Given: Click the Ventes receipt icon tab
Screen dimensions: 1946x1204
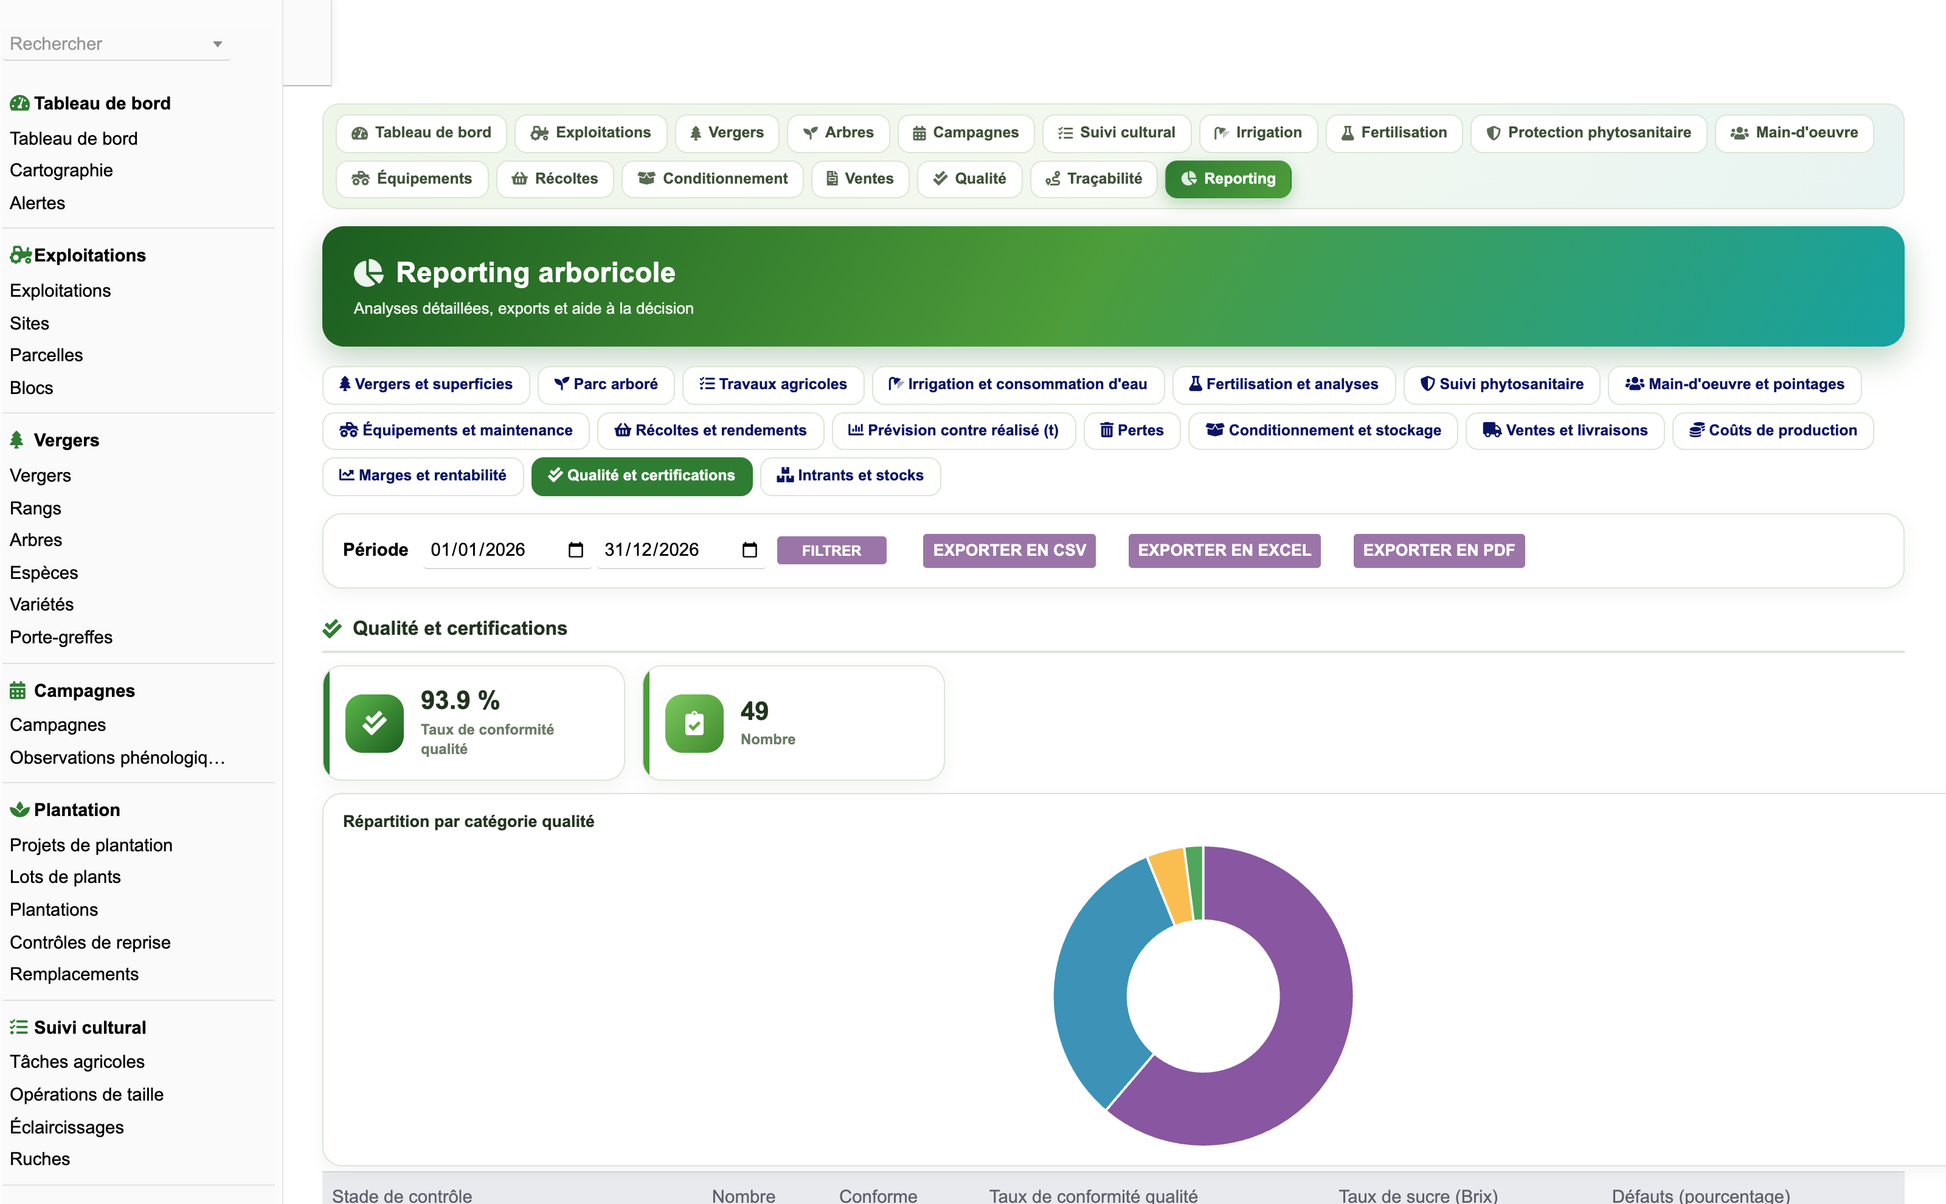Looking at the screenshot, I should 832,179.
